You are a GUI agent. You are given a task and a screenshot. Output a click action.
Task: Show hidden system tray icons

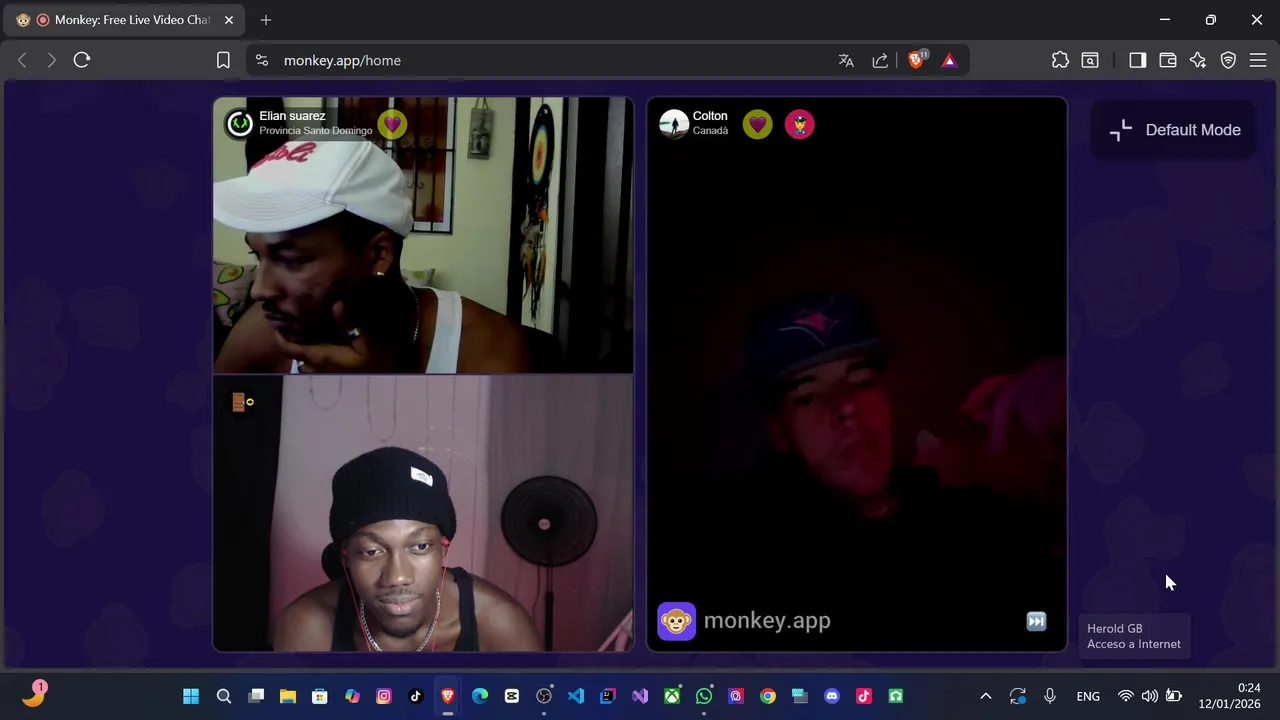click(985, 696)
